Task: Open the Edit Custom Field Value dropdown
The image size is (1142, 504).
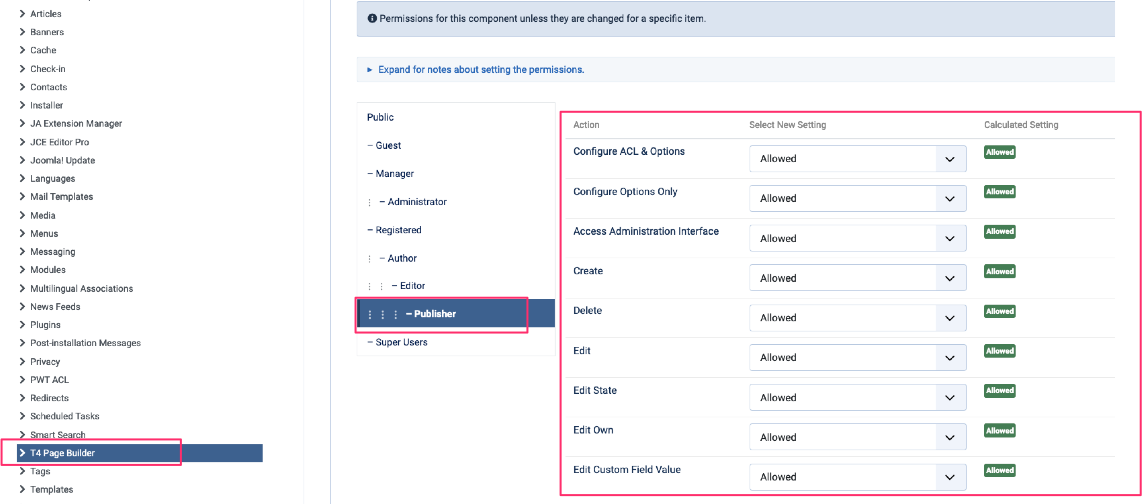Action: coord(857,477)
